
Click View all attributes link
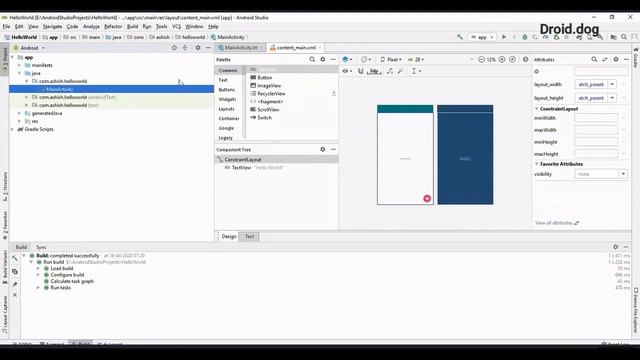coord(557,223)
